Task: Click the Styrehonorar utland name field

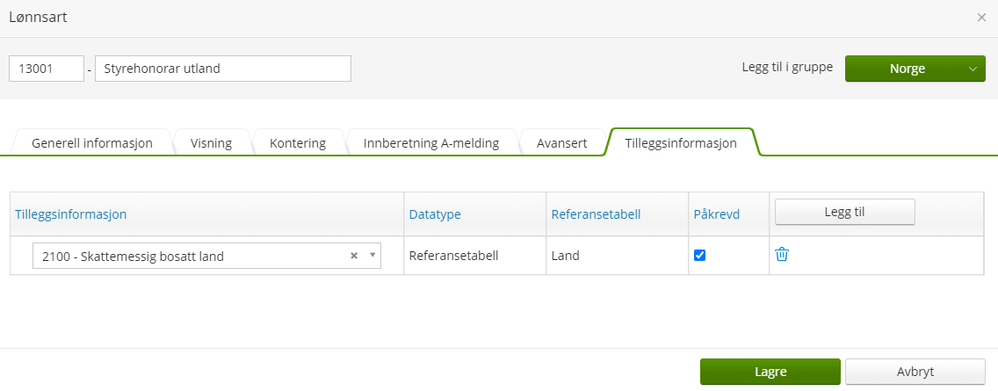Action: point(223,69)
